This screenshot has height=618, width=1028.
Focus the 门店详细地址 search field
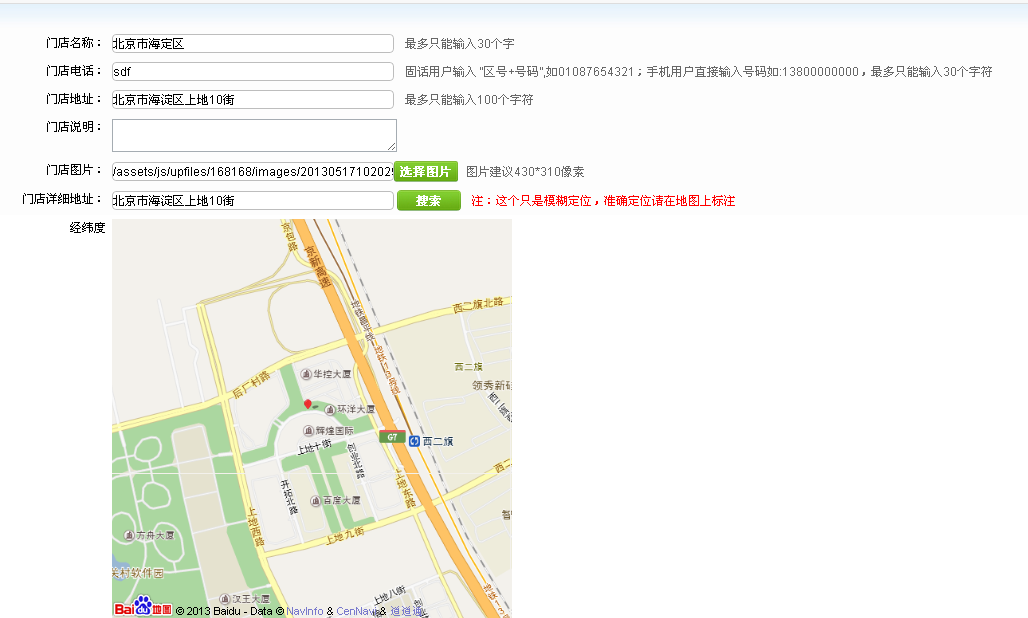tap(252, 201)
